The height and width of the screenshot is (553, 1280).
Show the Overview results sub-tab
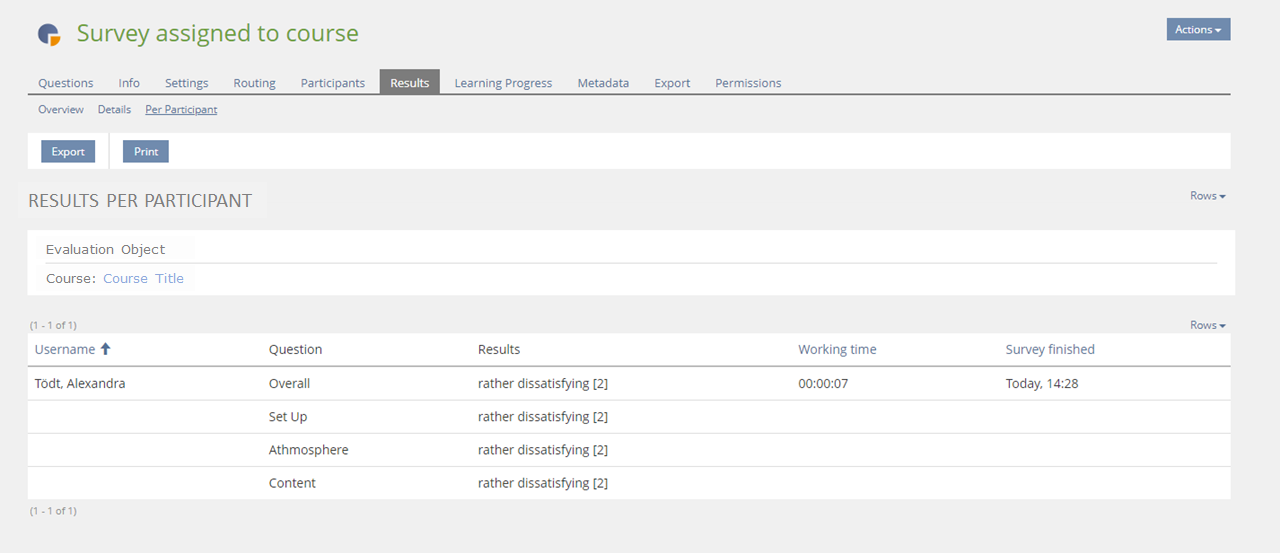[x=61, y=110]
